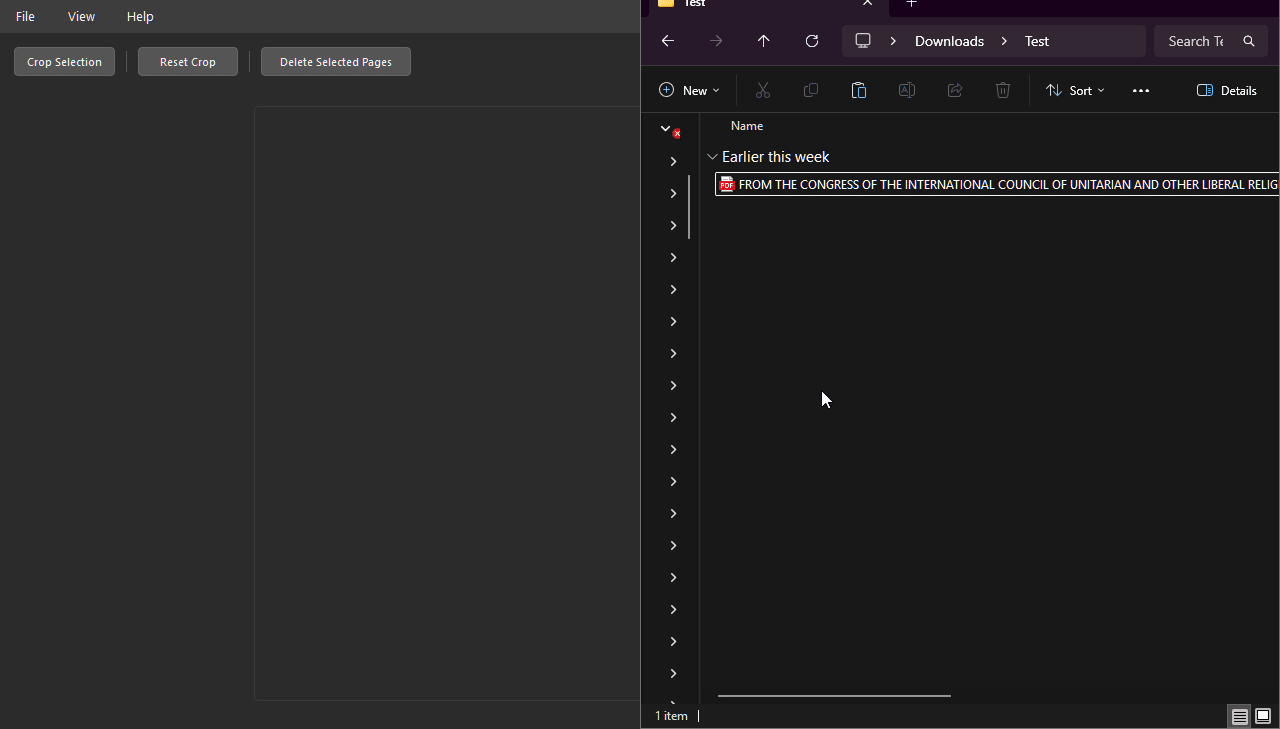Open the Help menu
The width and height of the screenshot is (1280, 729).
pos(140,16)
